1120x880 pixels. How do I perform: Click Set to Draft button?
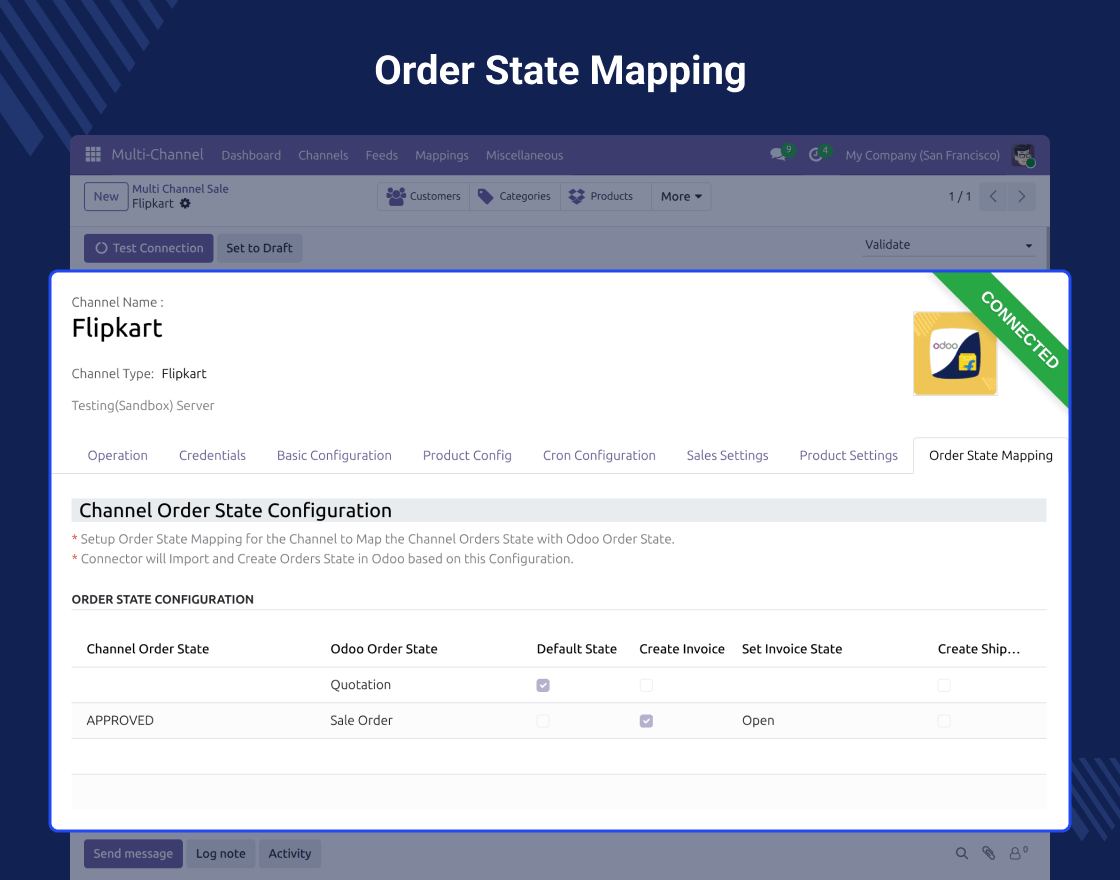coord(259,248)
